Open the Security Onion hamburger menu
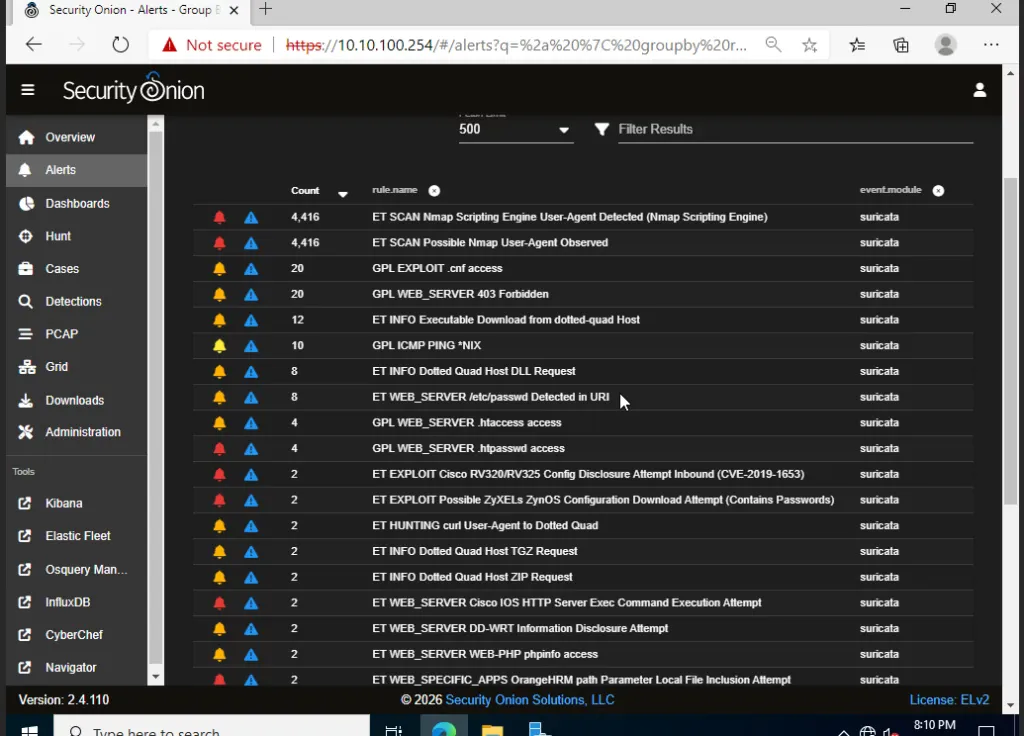The height and width of the screenshot is (736, 1024). [x=27, y=89]
